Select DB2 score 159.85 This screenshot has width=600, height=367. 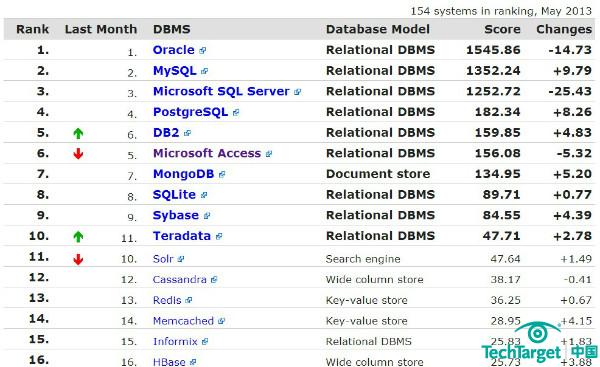point(497,133)
